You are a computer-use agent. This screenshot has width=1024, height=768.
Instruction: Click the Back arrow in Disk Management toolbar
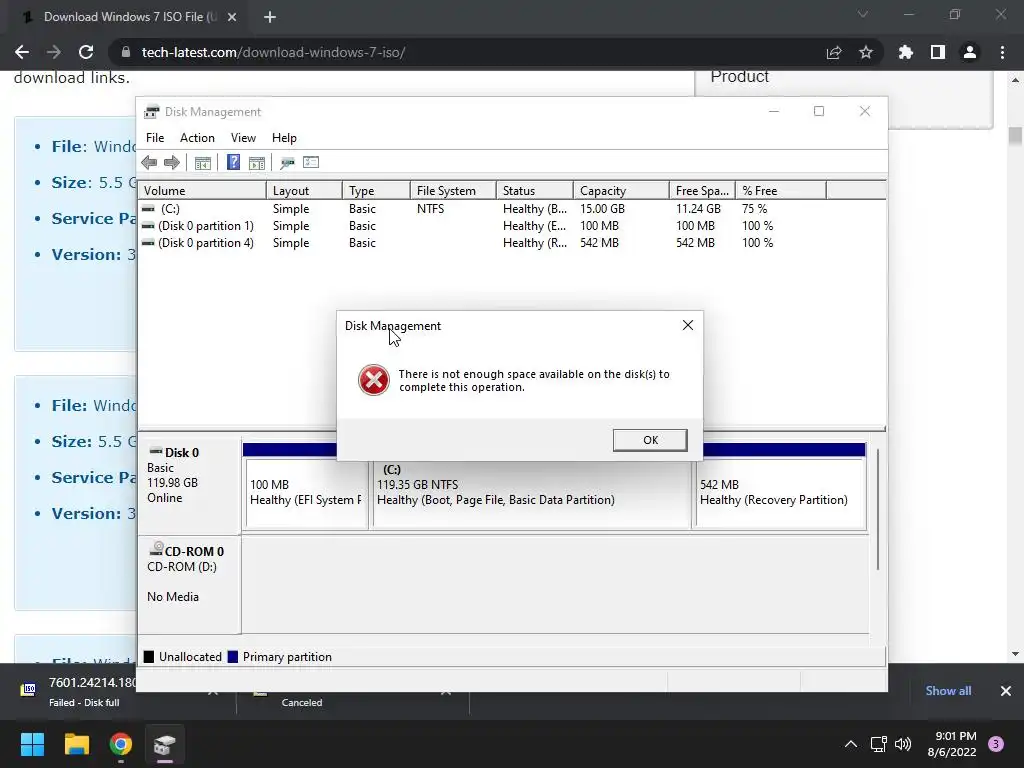coord(149,163)
